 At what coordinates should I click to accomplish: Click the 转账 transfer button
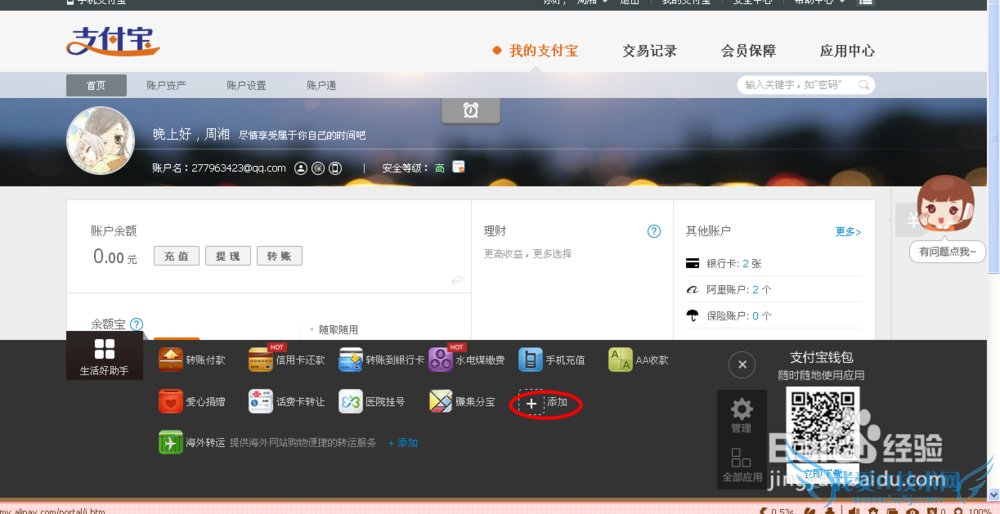[279, 256]
